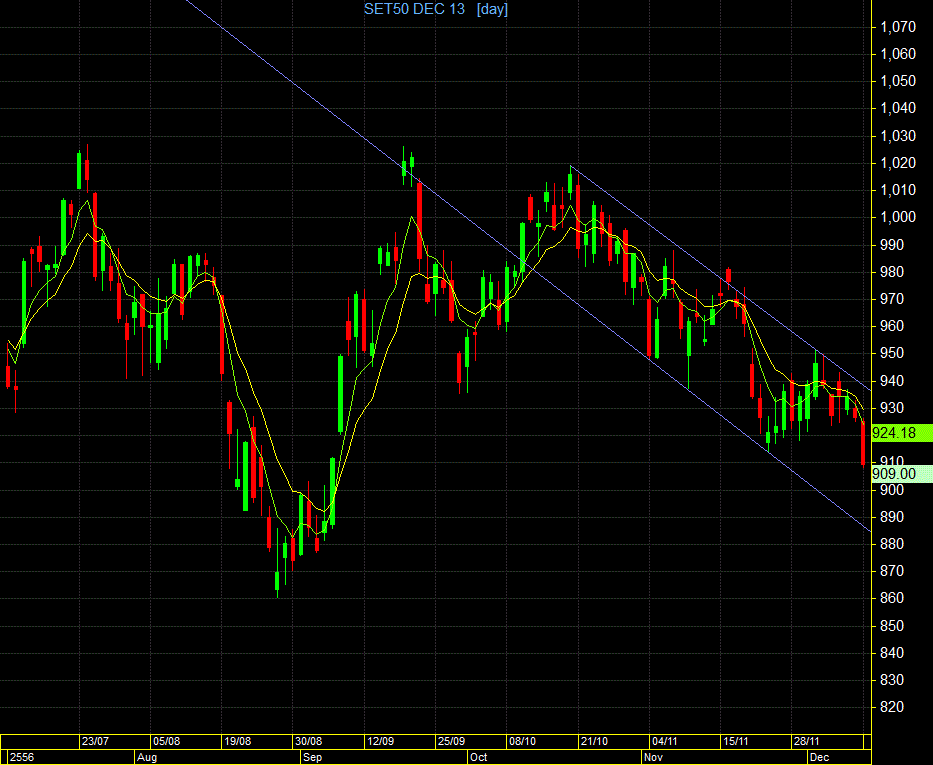Click the 830 price axis label
This screenshot has width=933, height=765.
point(892,680)
